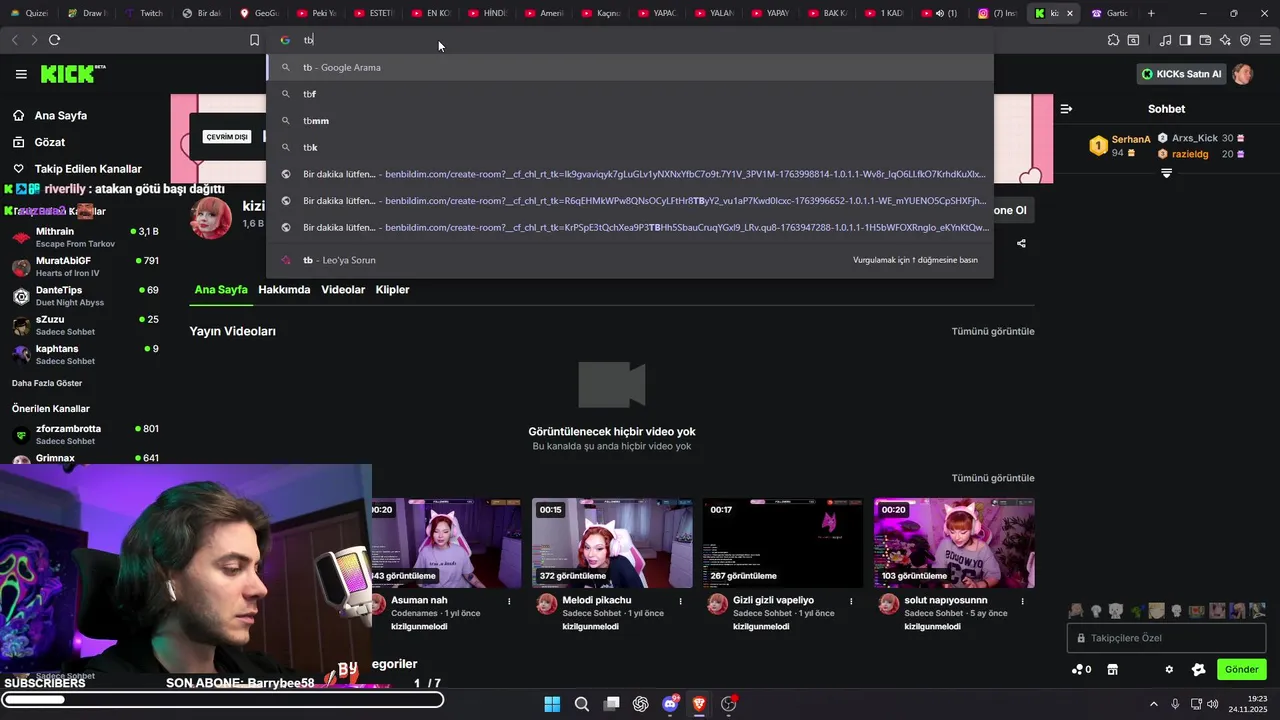The height and width of the screenshot is (720, 1280).
Task: Open a new browser tab
Action: tap(1151, 13)
